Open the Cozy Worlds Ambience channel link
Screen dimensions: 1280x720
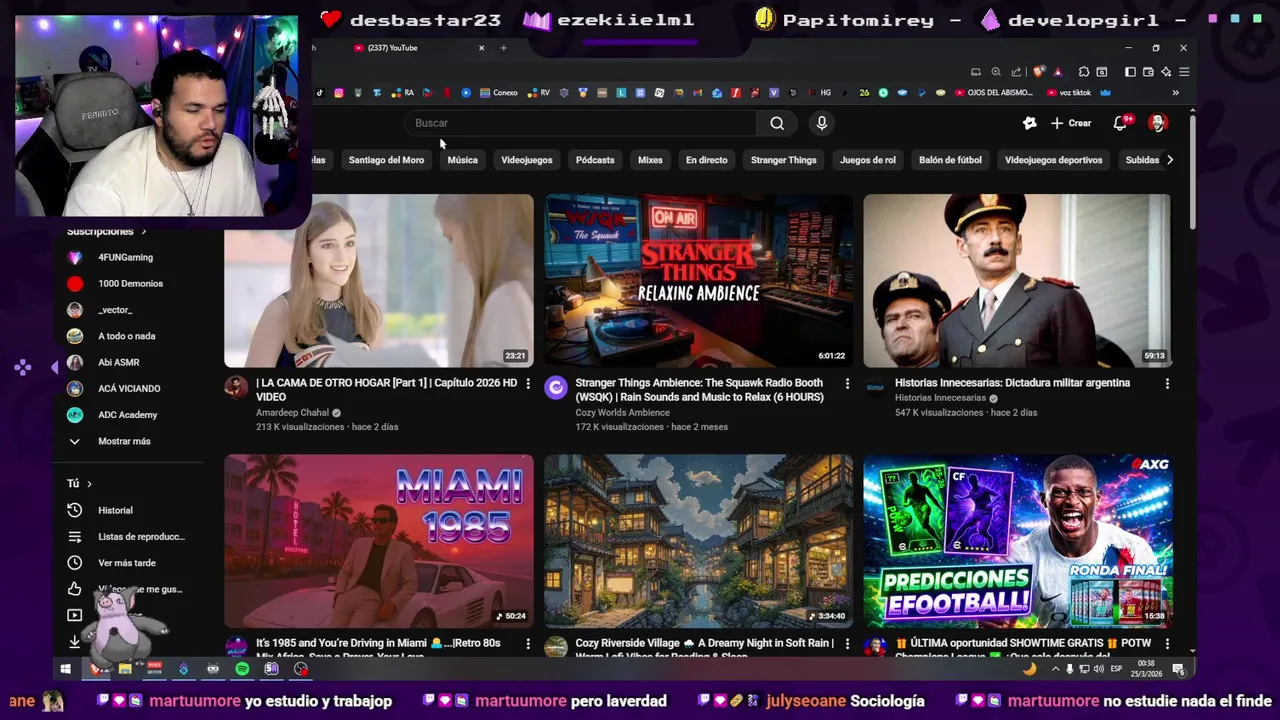click(x=622, y=412)
